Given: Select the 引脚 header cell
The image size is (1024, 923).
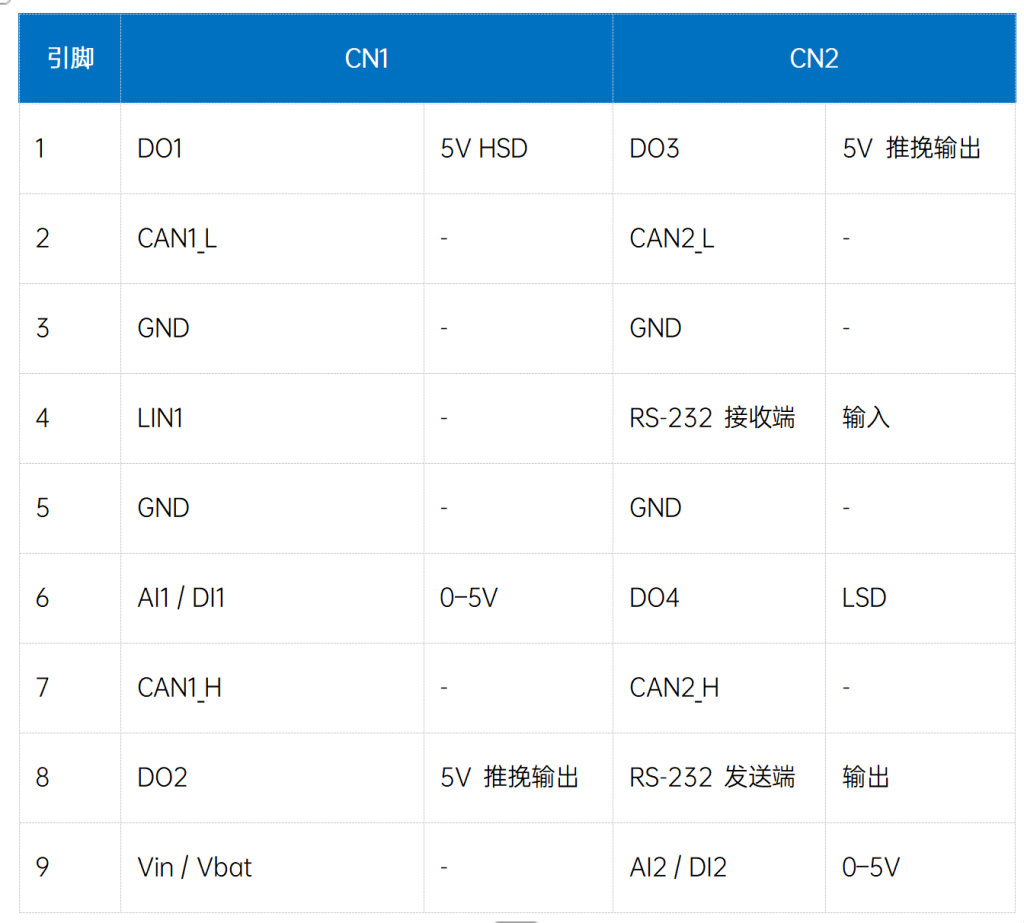Looking at the screenshot, I should 70,59.
